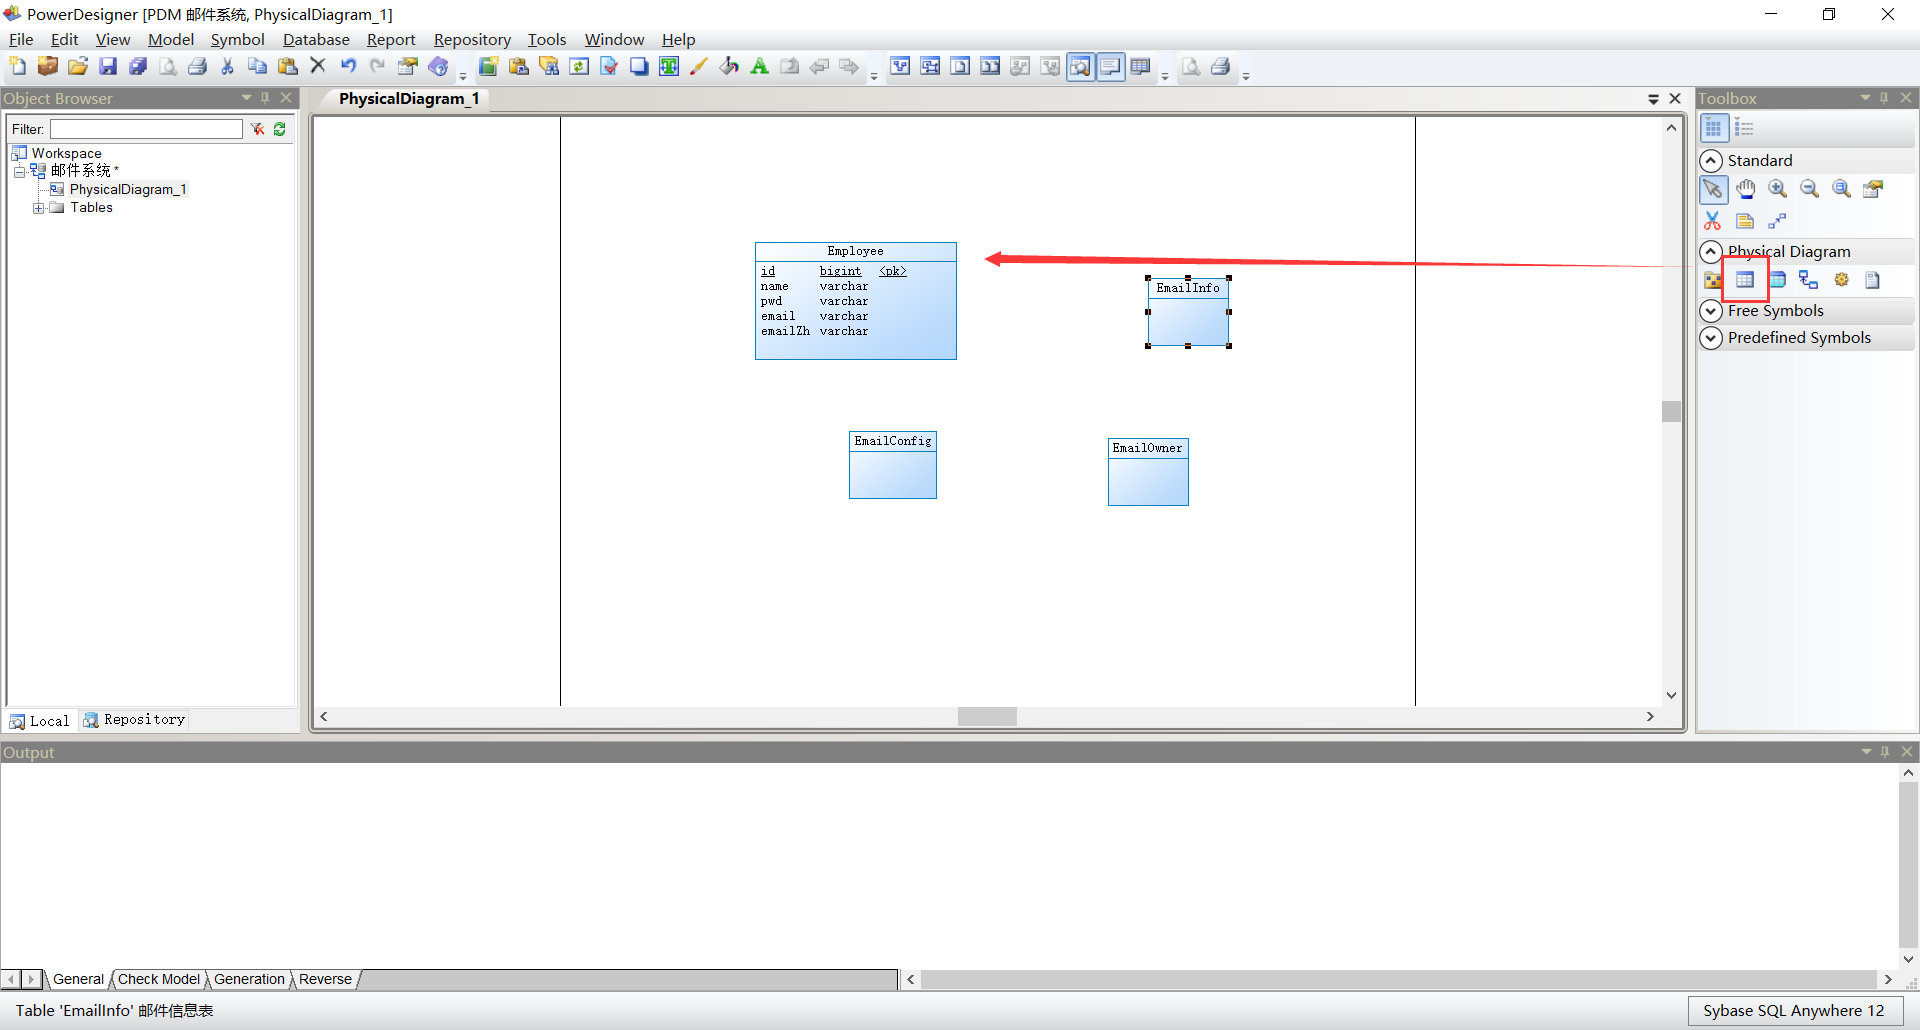Clear the Object Browser filter
The width and height of the screenshot is (1920, 1030).
point(258,129)
